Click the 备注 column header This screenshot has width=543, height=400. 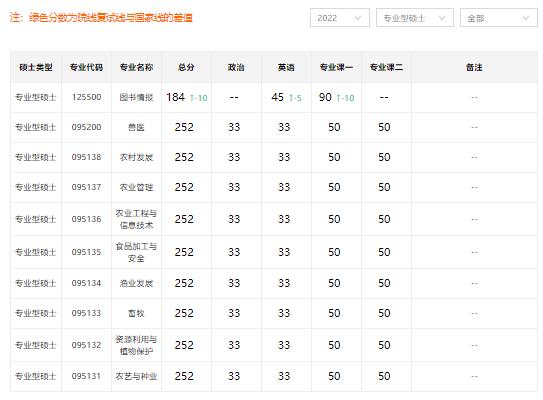coord(474,67)
